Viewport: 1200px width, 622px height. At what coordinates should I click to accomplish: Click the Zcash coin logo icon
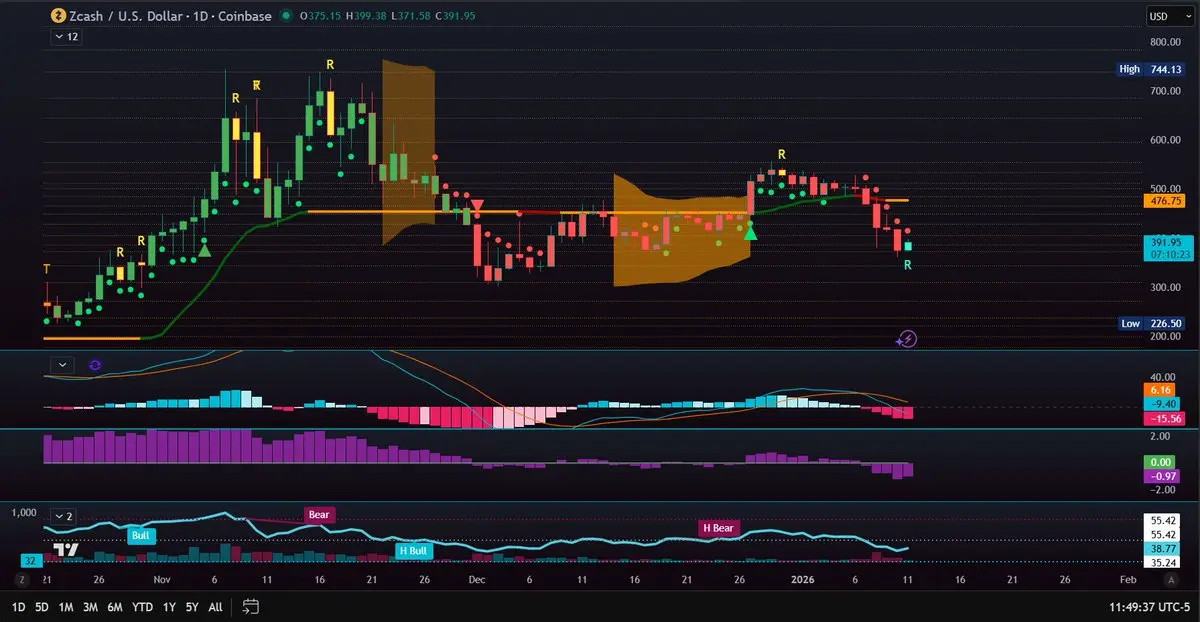pos(60,16)
